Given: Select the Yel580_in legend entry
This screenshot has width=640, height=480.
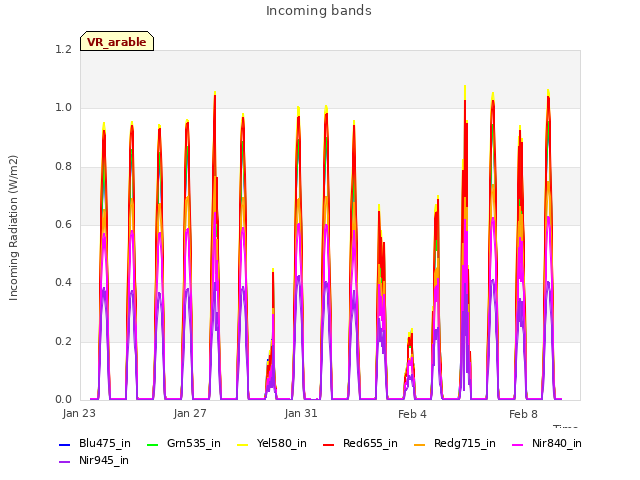Looking at the screenshot, I should 272,444.
